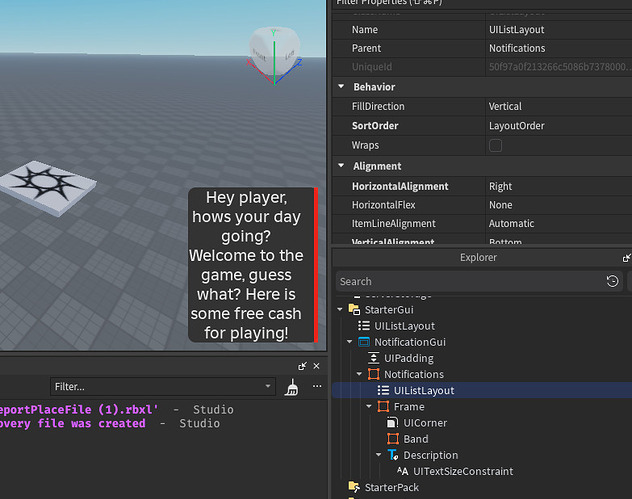Screen dimensions: 632x499
Task: Select the Parent property label
Action: pos(366,48)
